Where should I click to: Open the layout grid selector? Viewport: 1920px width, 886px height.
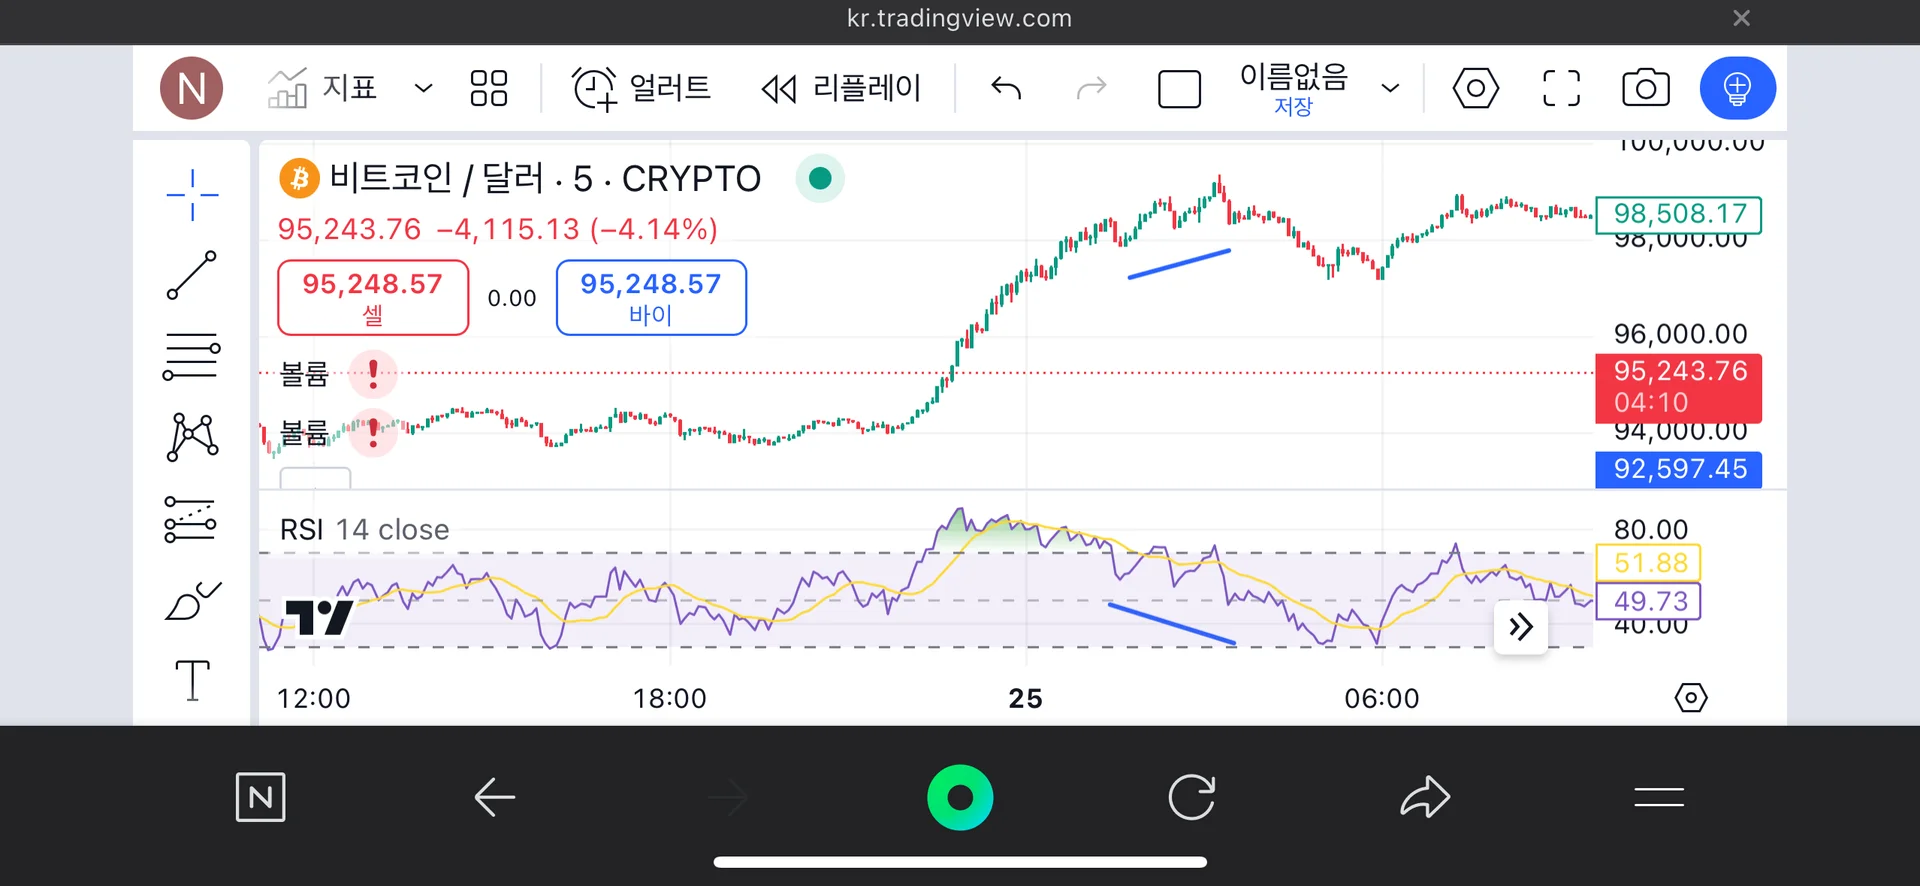488,88
